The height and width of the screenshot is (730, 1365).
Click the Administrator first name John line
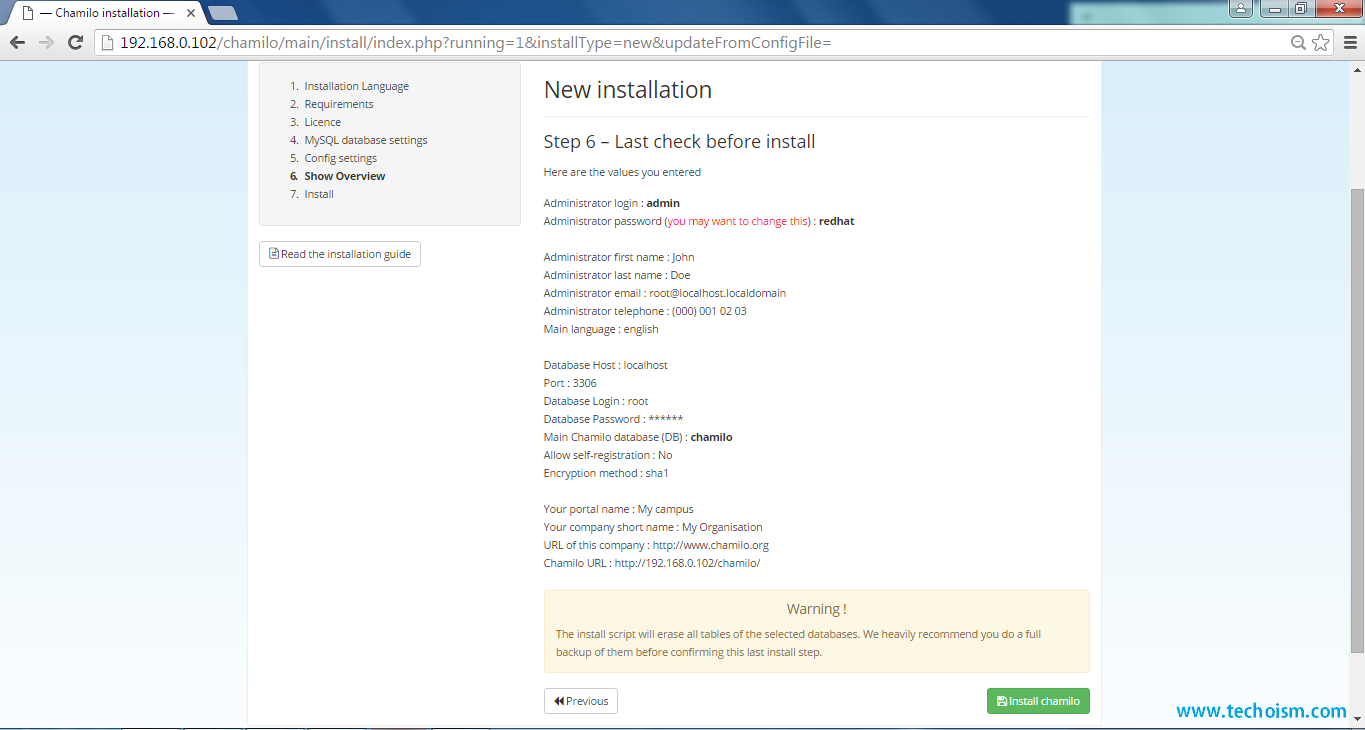point(619,257)
